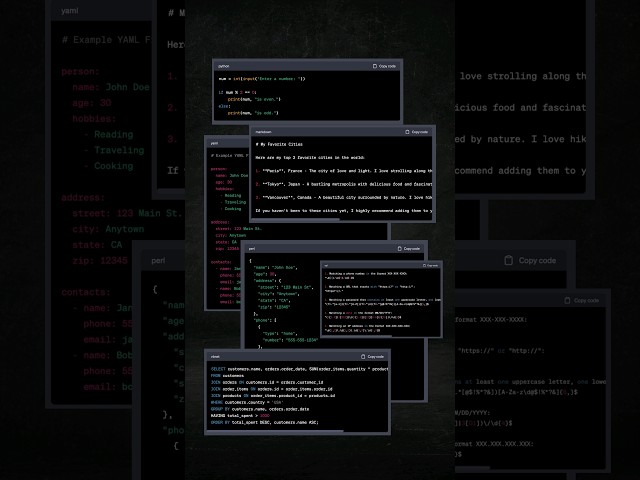Click 'Matching a phone number' line in small regex block
Screen dimensions: 640x480
coord(366,273)
